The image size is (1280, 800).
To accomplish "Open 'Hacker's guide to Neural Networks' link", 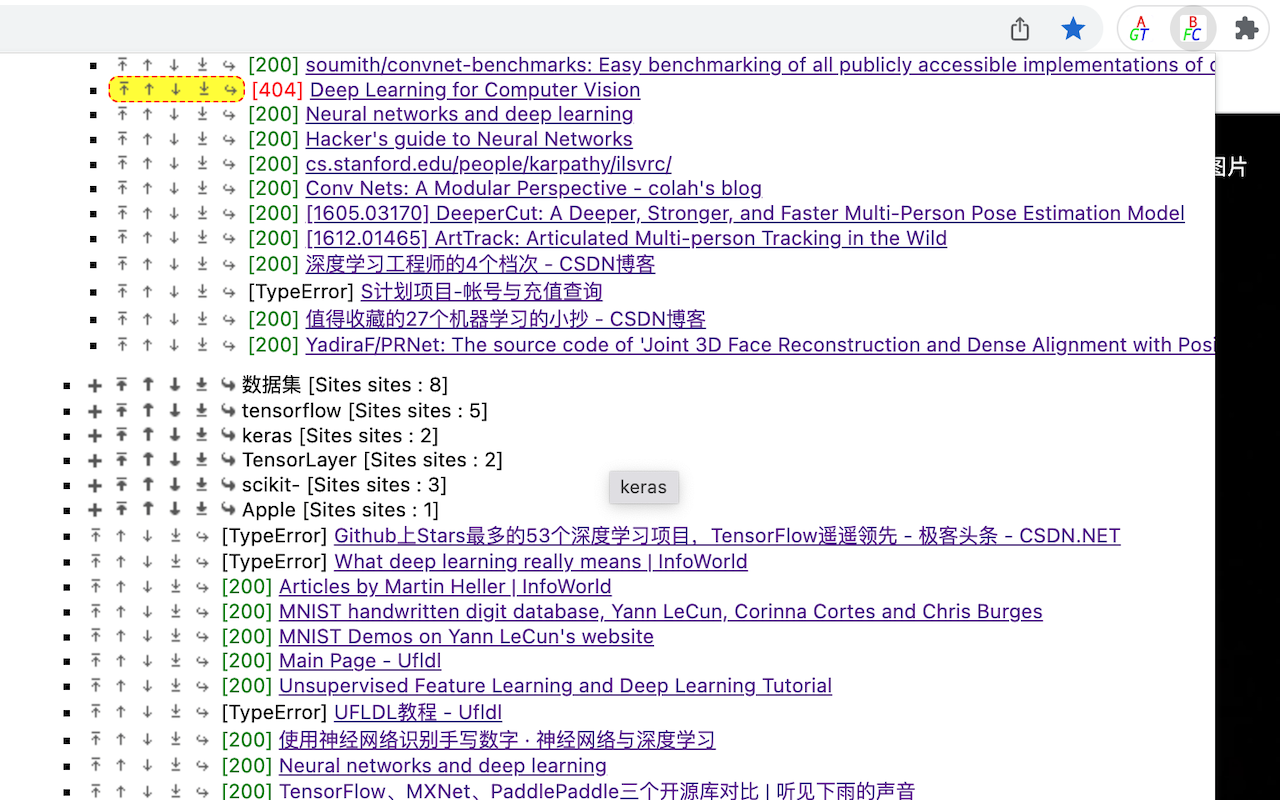I will [469, 139].
